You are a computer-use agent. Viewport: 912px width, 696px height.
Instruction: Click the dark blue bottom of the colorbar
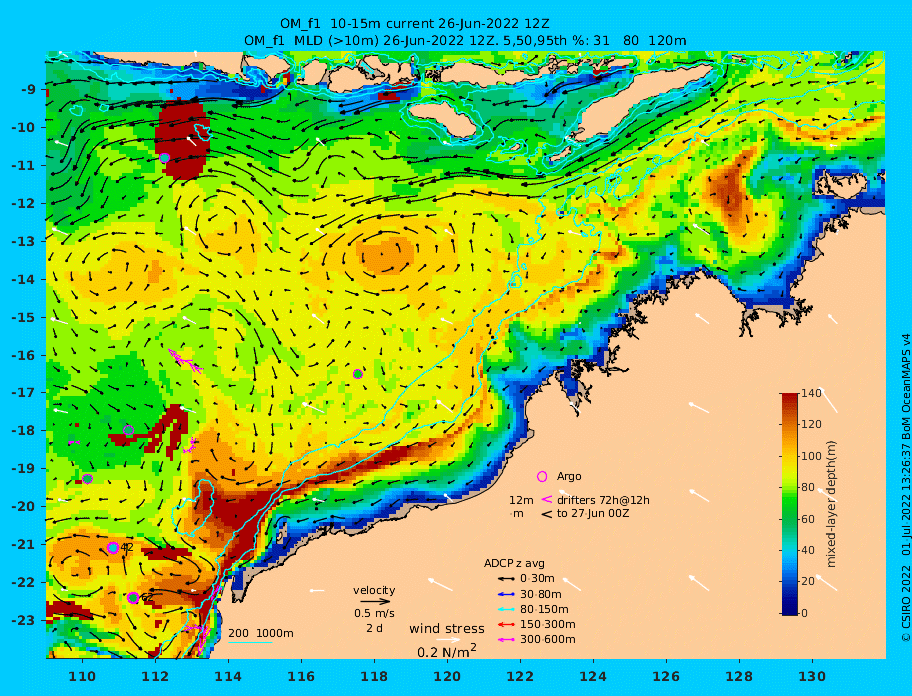790,608
